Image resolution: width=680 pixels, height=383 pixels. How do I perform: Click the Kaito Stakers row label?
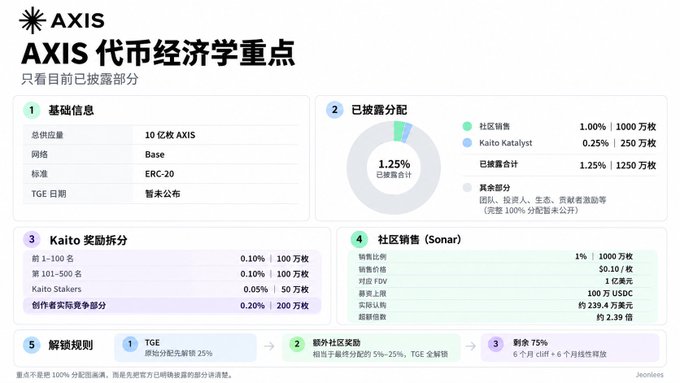pyautogui.click(x=56, y=289)
